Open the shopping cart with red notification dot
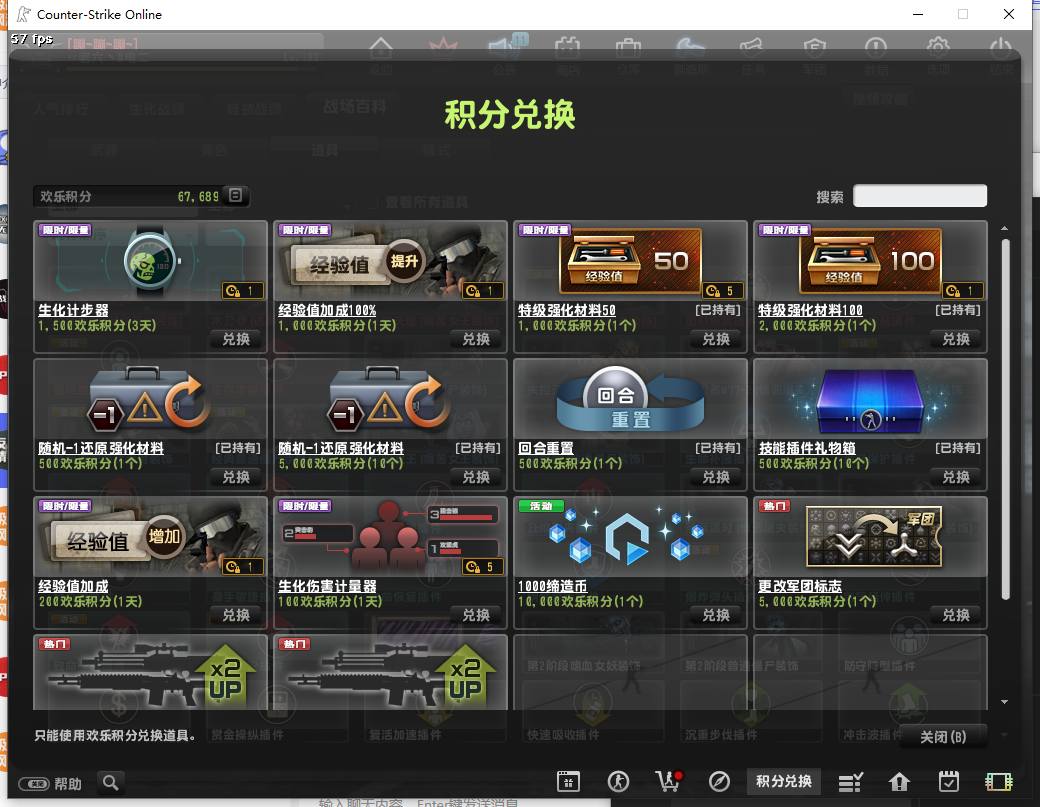 click(669, 782)
